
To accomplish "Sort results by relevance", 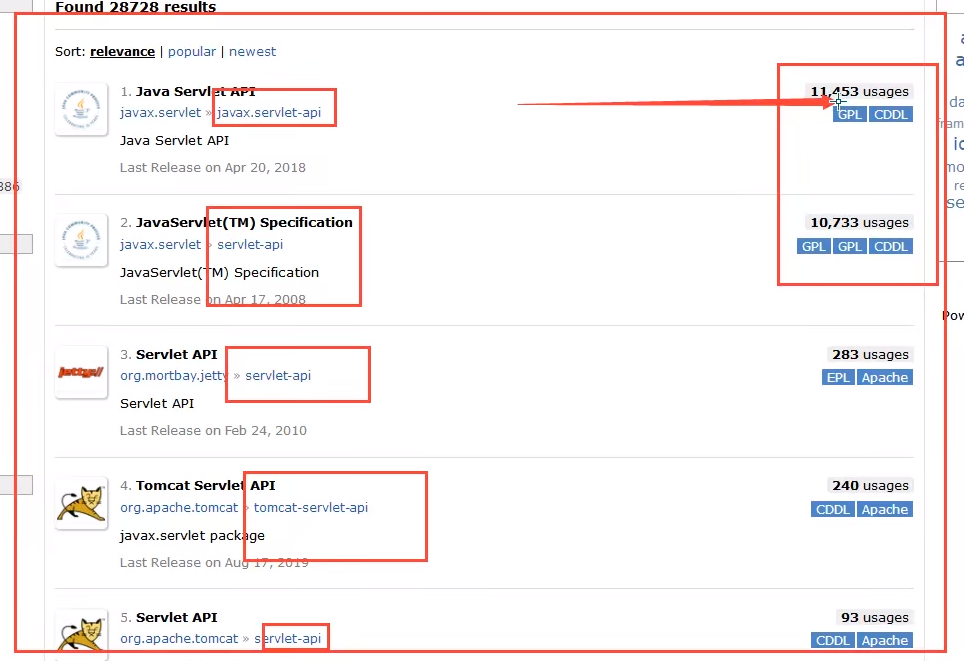I will [x=122, y=52].
